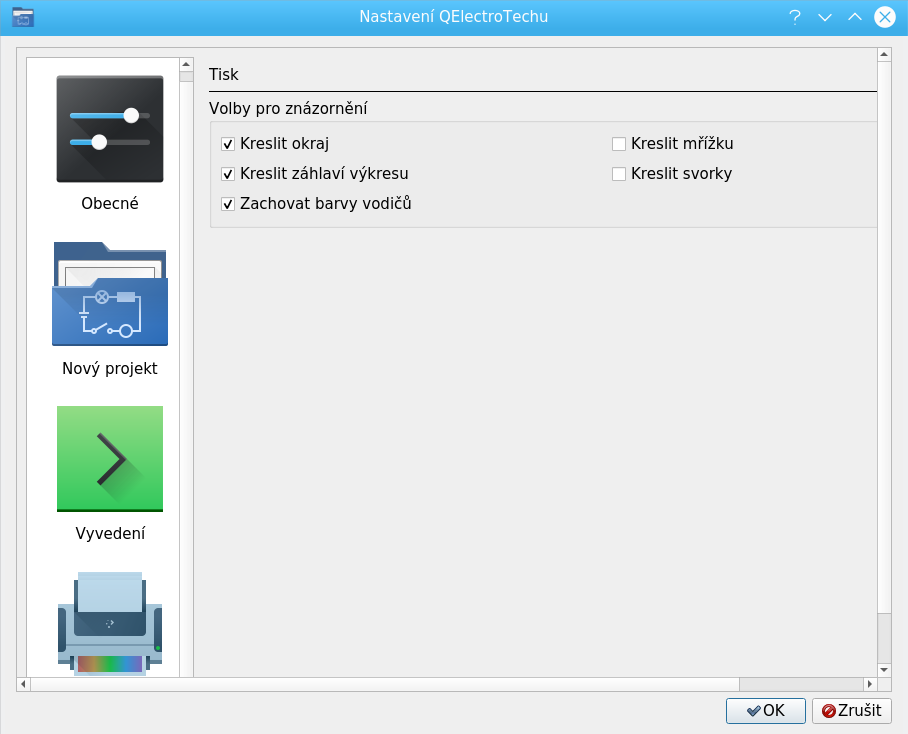Uncheck Kreslit záhlaví výkresu
This screenshot has width=908, height=734.
click(228, 174)
